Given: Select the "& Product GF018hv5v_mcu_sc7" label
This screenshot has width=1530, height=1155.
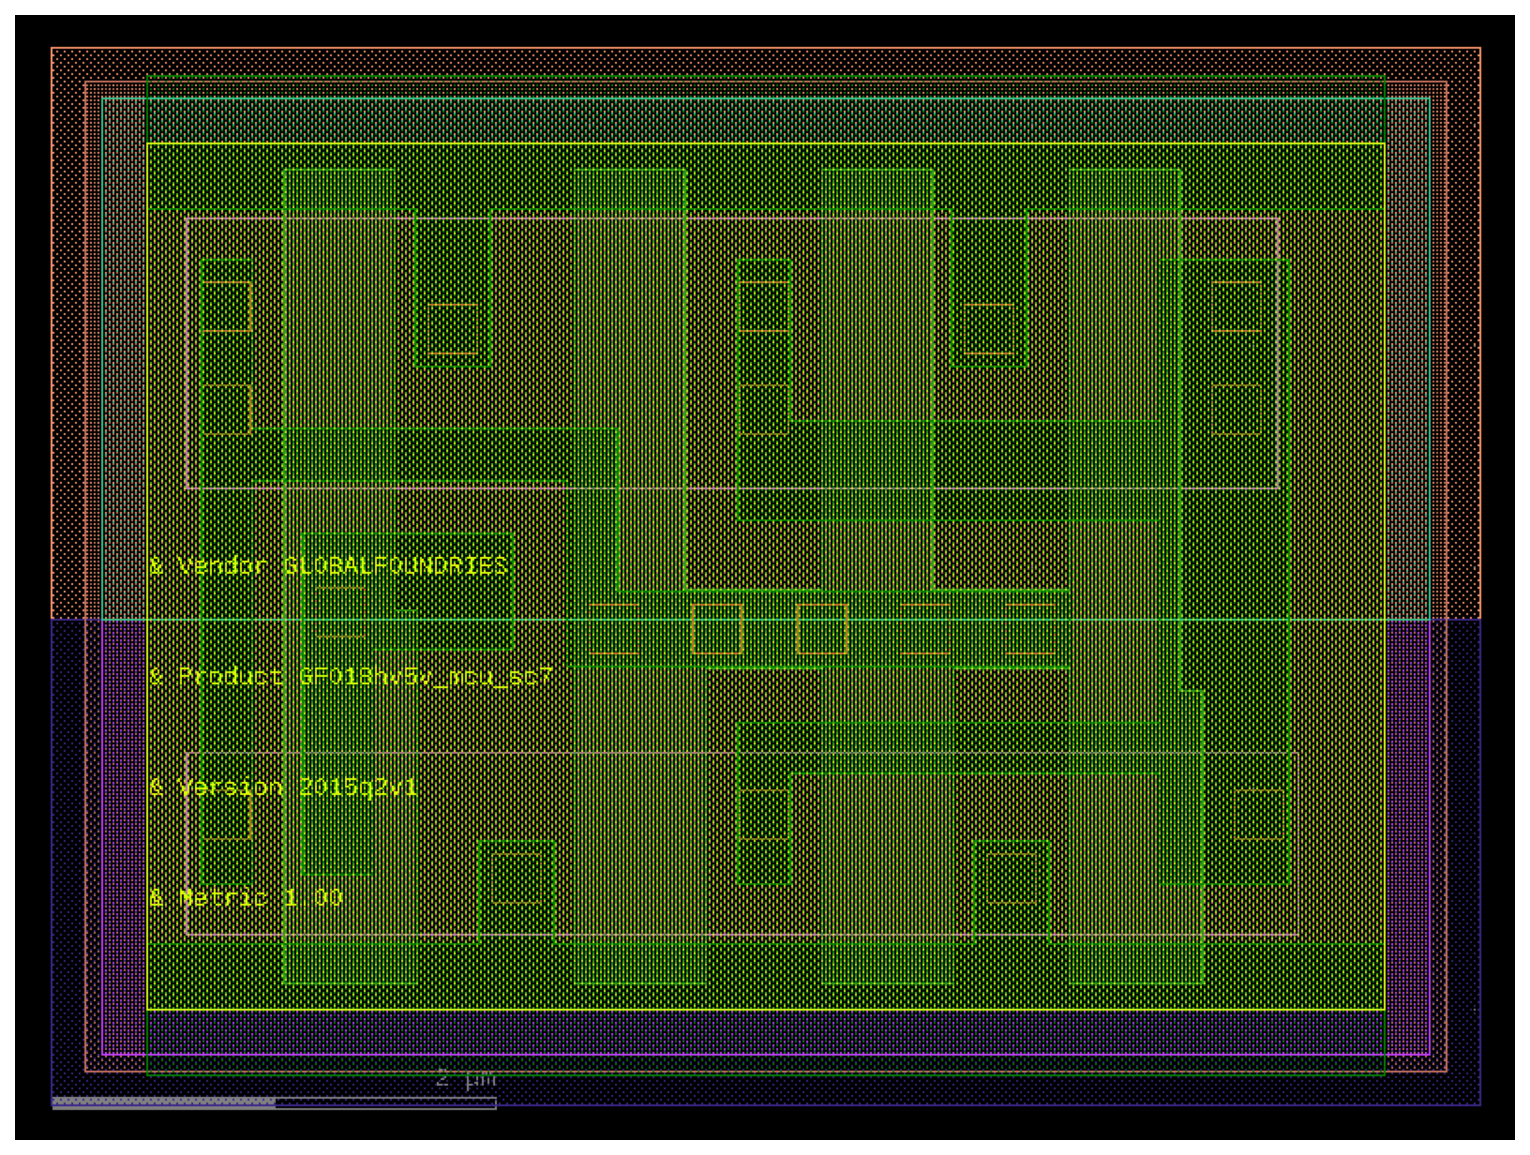Looking at the screenshot, I should (351, 677).
